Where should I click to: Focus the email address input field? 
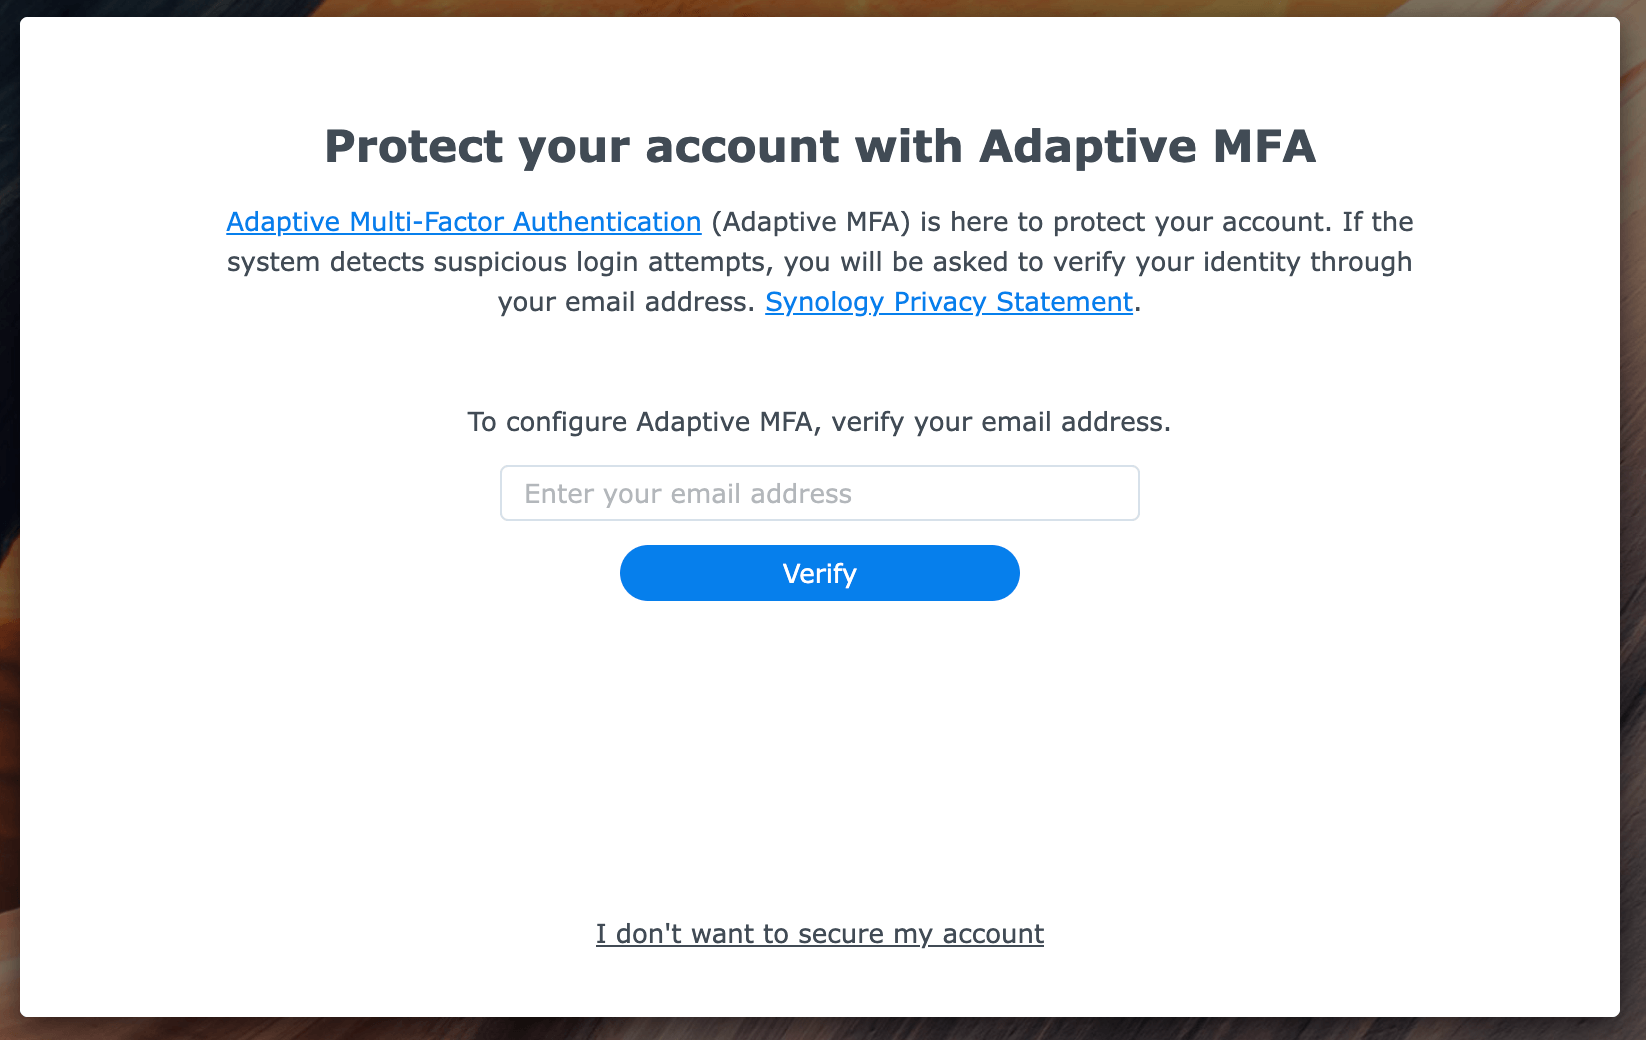pyautogui.click(x=819, y=493)
